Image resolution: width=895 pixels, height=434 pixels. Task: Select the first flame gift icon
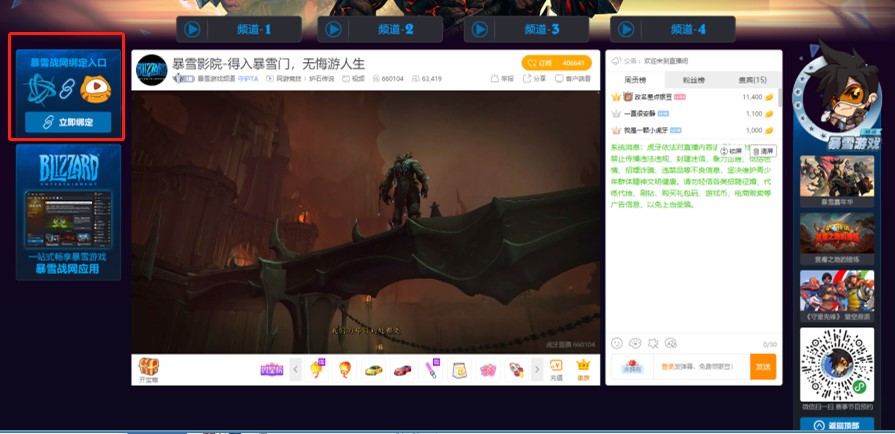click(x=316, y=370)
